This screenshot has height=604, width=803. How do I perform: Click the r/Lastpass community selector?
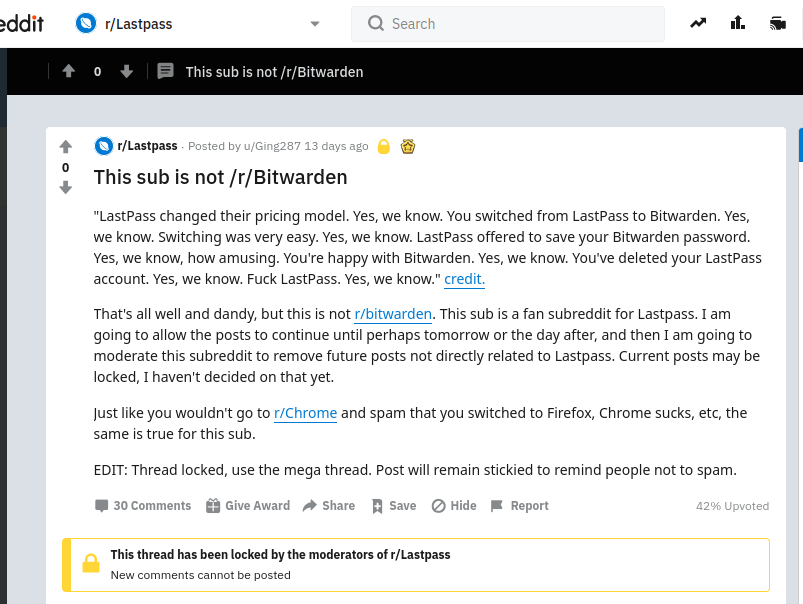198,24
